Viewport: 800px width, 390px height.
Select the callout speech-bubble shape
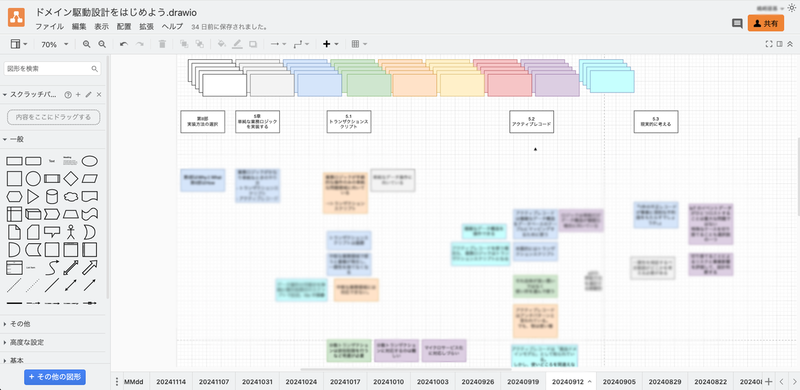point(52,232)
